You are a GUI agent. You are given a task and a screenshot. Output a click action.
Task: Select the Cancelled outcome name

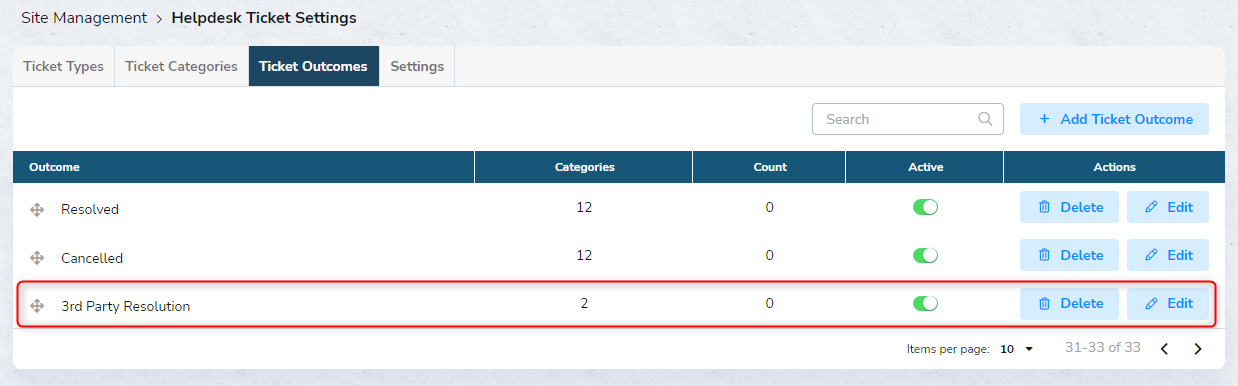point(92,257)
